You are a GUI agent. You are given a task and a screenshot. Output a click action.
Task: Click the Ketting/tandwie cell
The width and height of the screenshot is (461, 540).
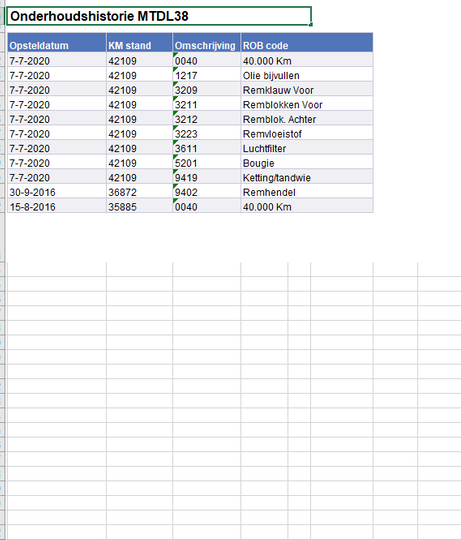click(x=307, y=176)
